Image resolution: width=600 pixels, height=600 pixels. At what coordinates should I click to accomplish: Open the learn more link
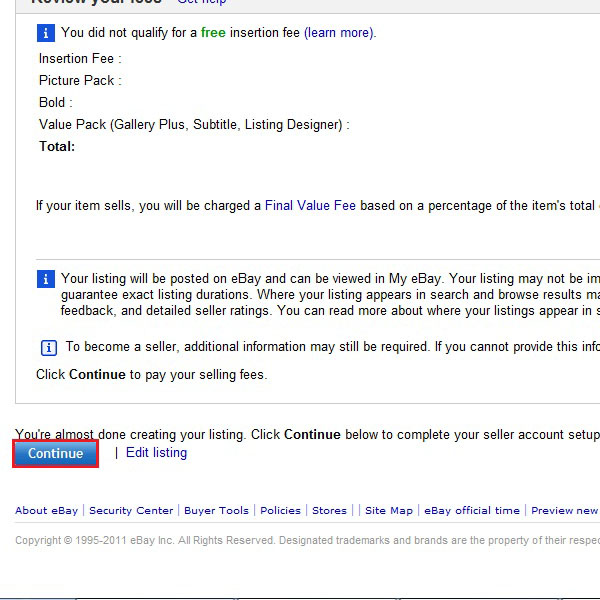pos(339,33)
